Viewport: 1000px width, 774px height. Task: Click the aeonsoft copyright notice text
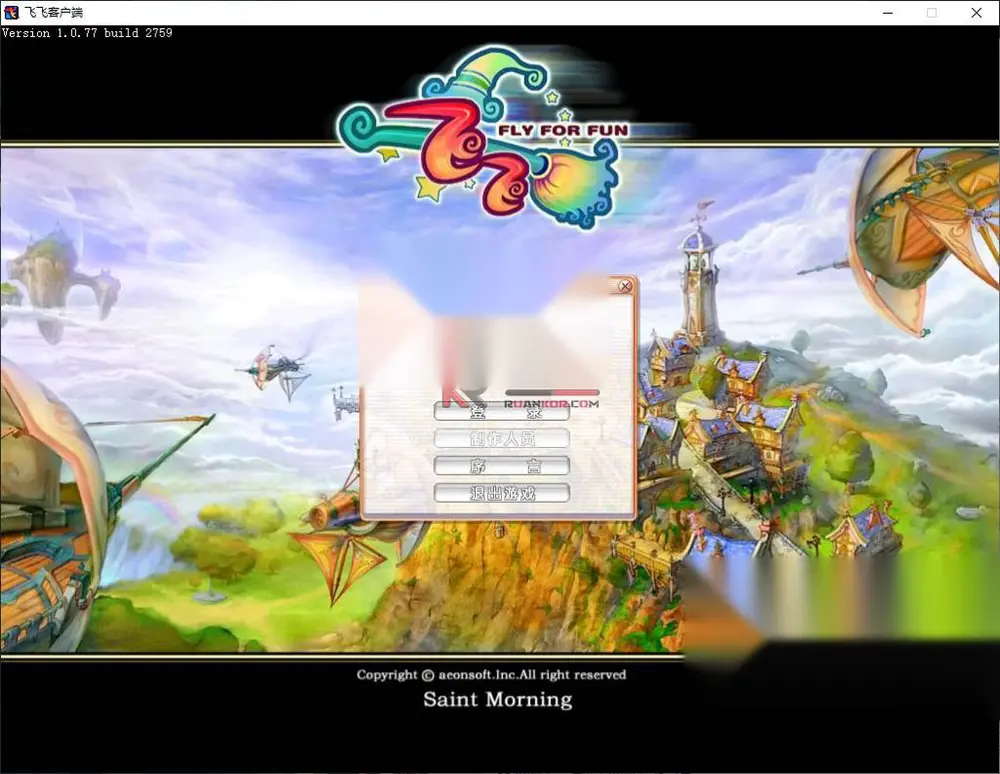[491, 675]
